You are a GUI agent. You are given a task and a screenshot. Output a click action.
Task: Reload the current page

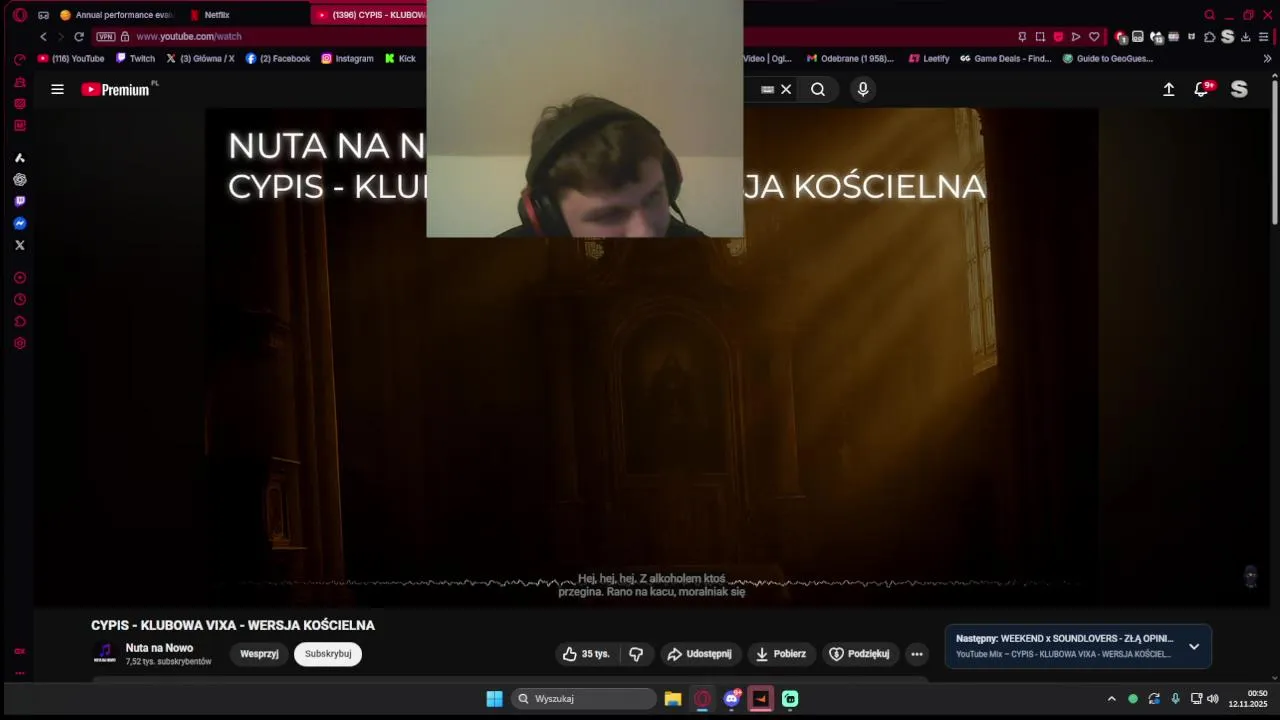[79, 37]
